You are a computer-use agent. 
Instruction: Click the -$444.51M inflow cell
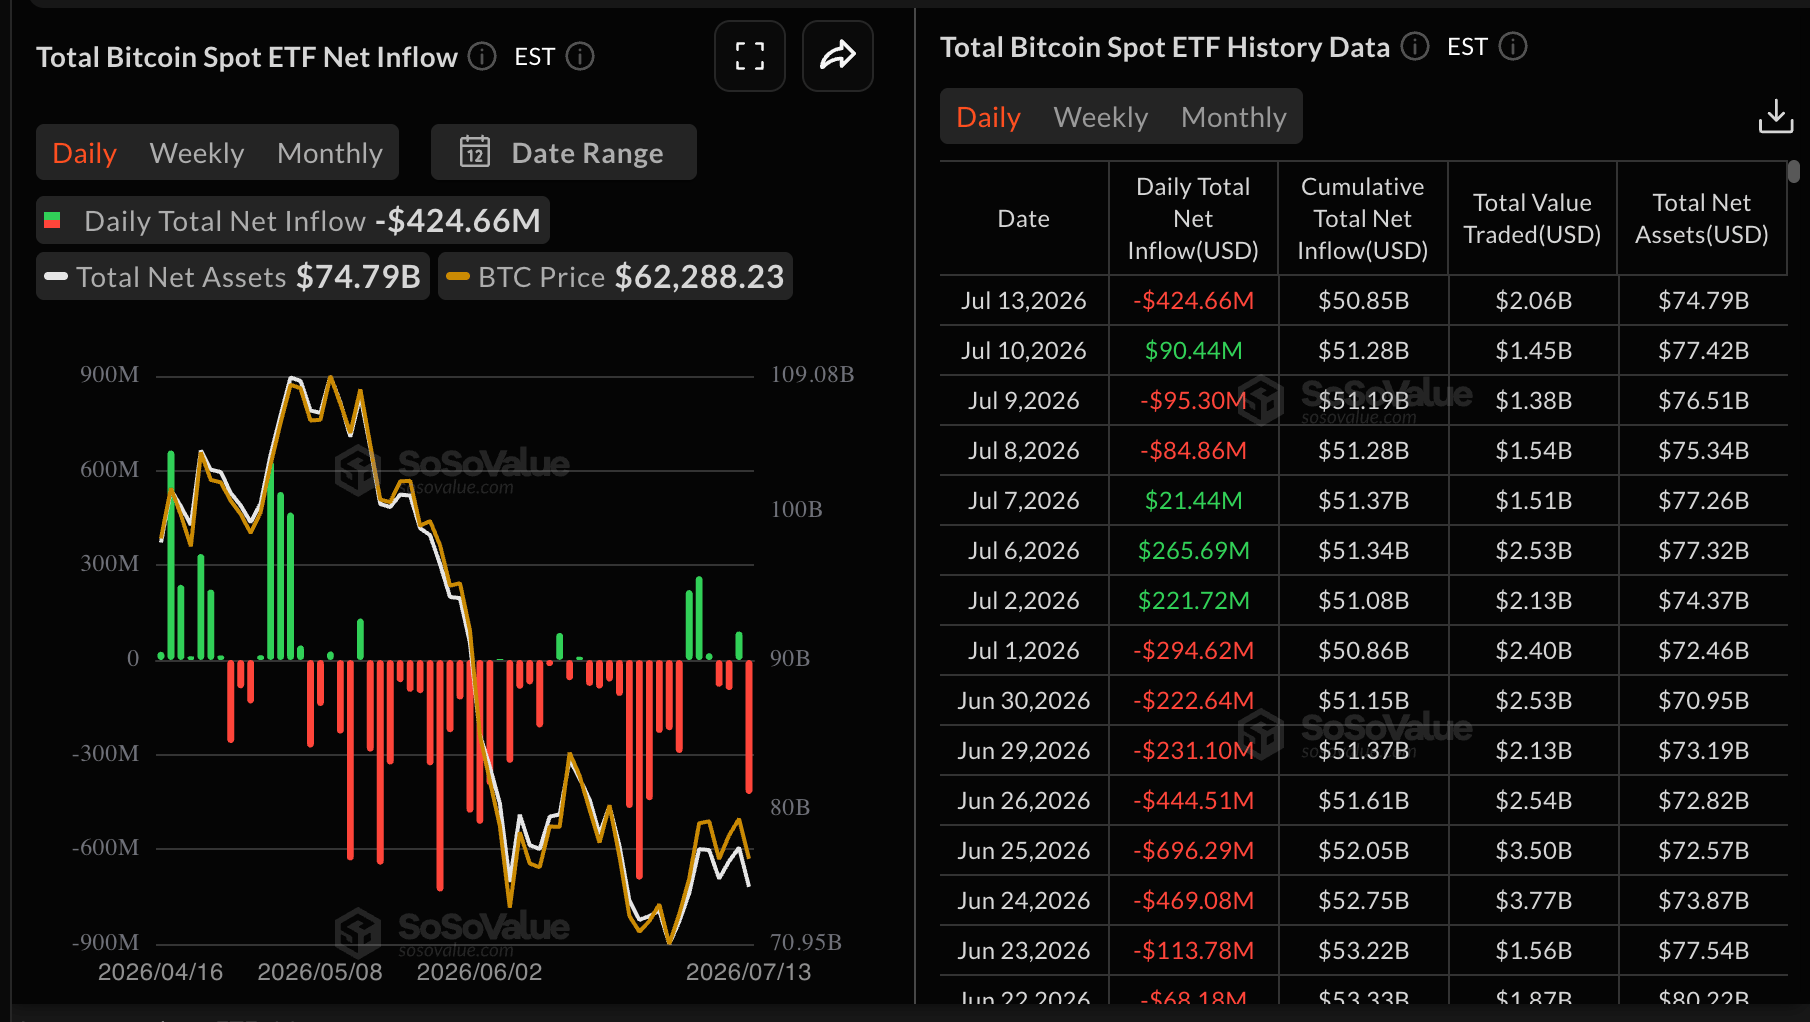(x=1193, y=800)
